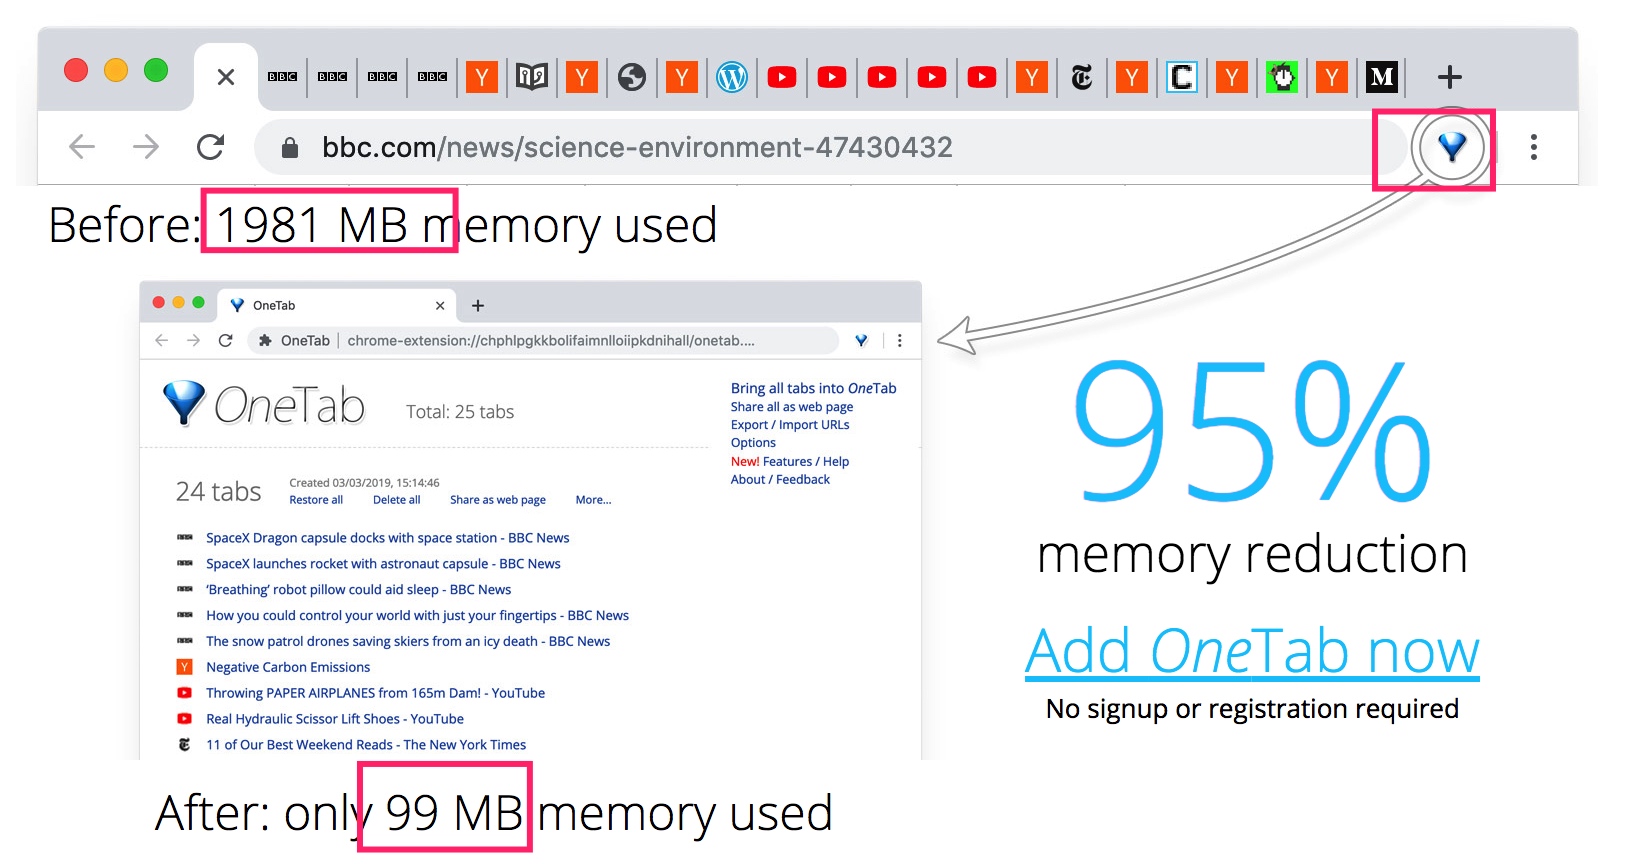Select the New York Times tab
Viewport: 1632px width, 864px height.
1082,77
